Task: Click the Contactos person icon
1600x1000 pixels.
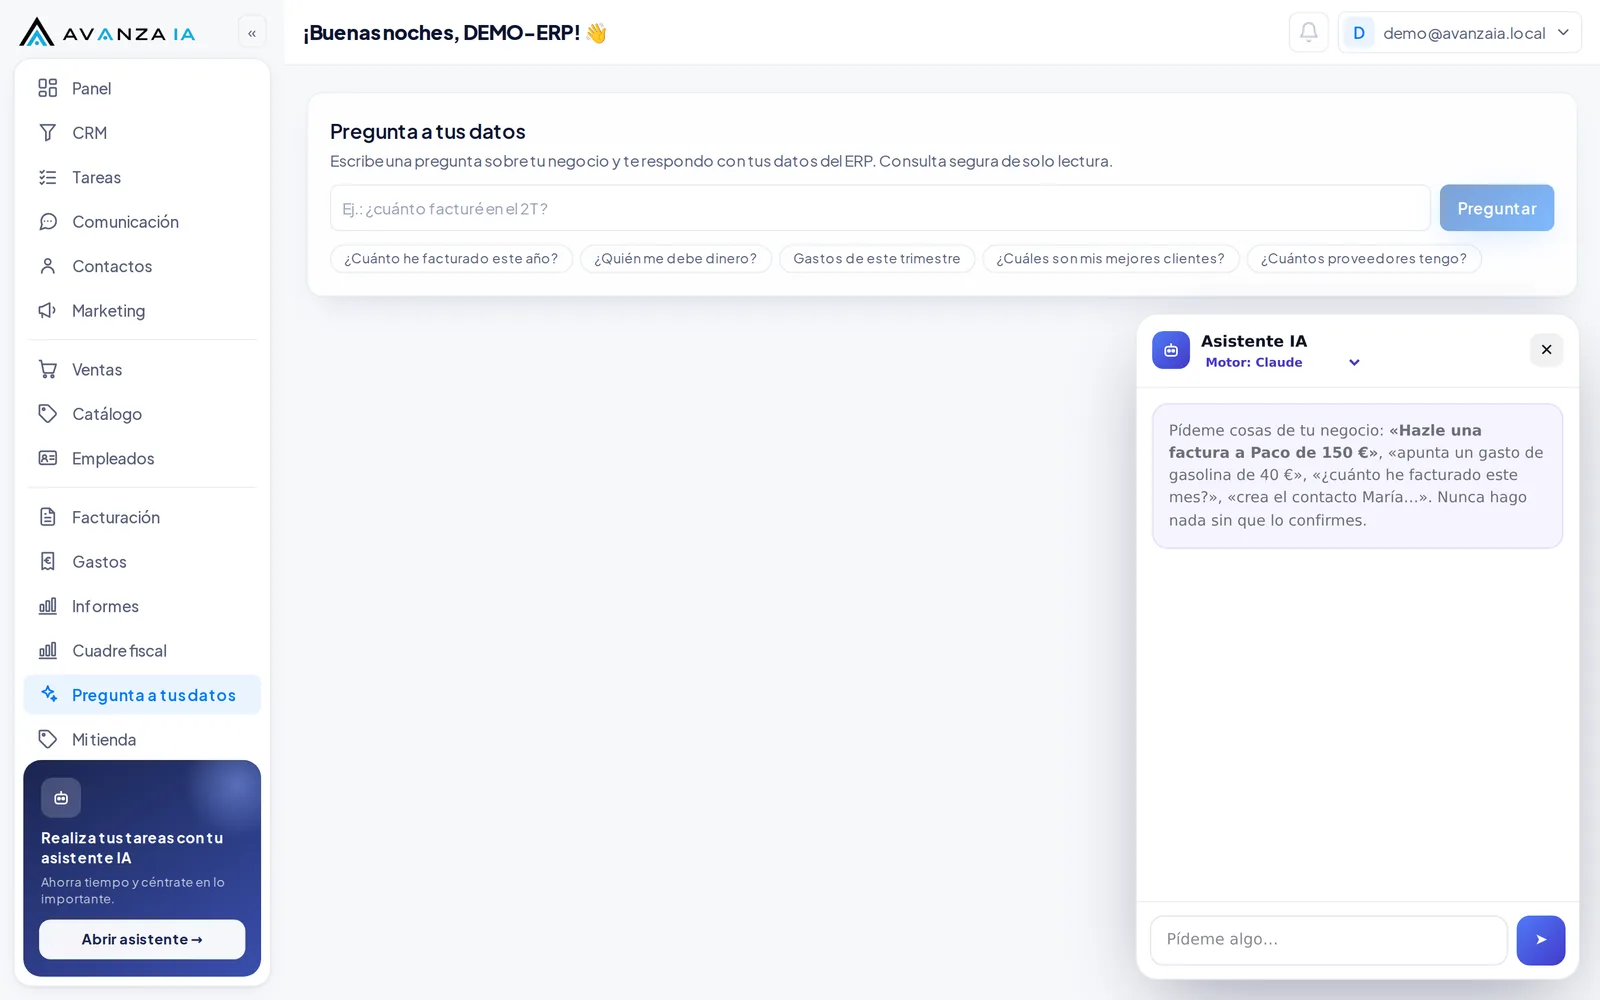Action: pyautogui.click(x=47, y=266)
